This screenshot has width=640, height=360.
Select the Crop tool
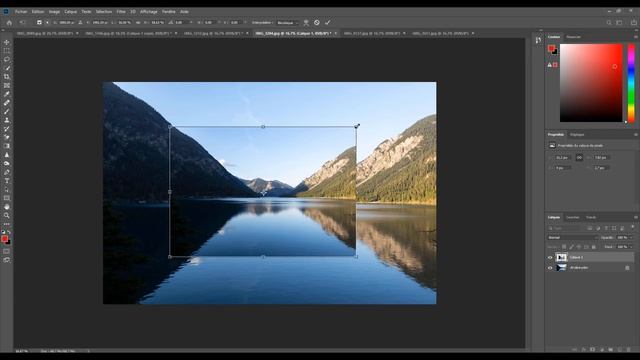point(7,77)
